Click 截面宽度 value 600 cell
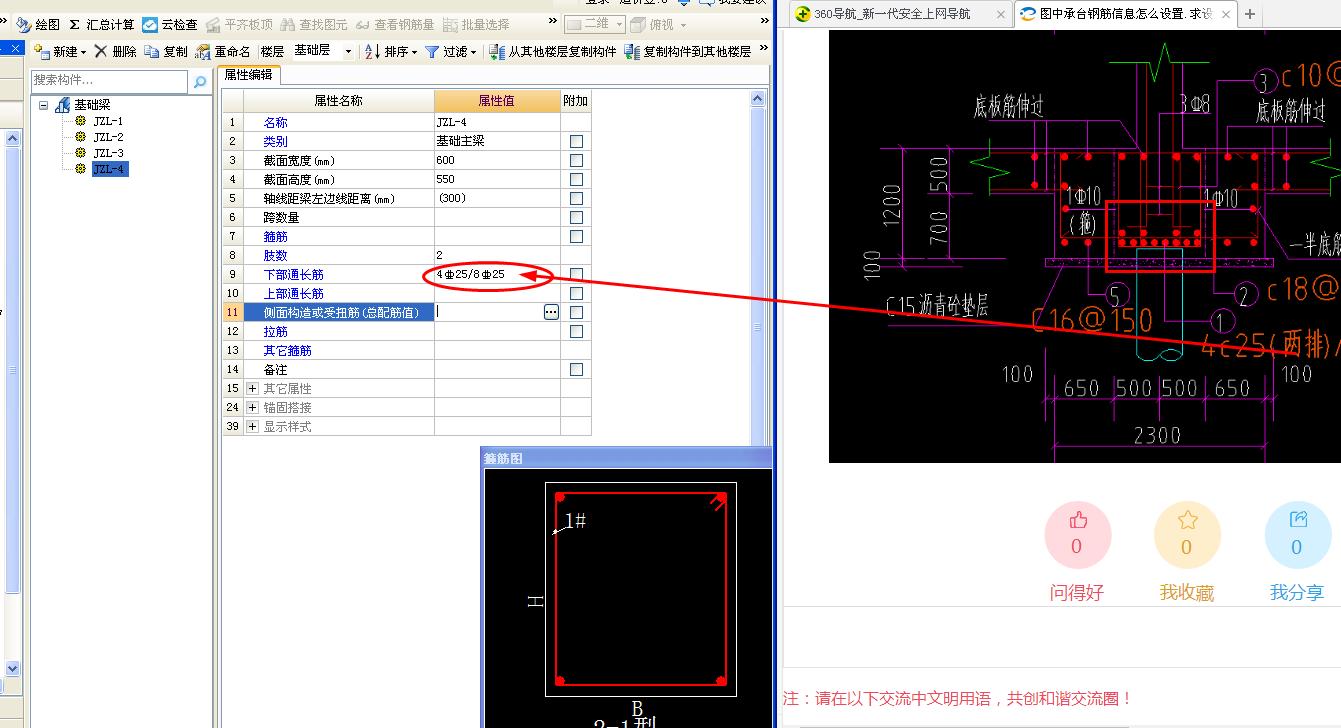This screenshot has height=728, width=1341. (497, 160)
